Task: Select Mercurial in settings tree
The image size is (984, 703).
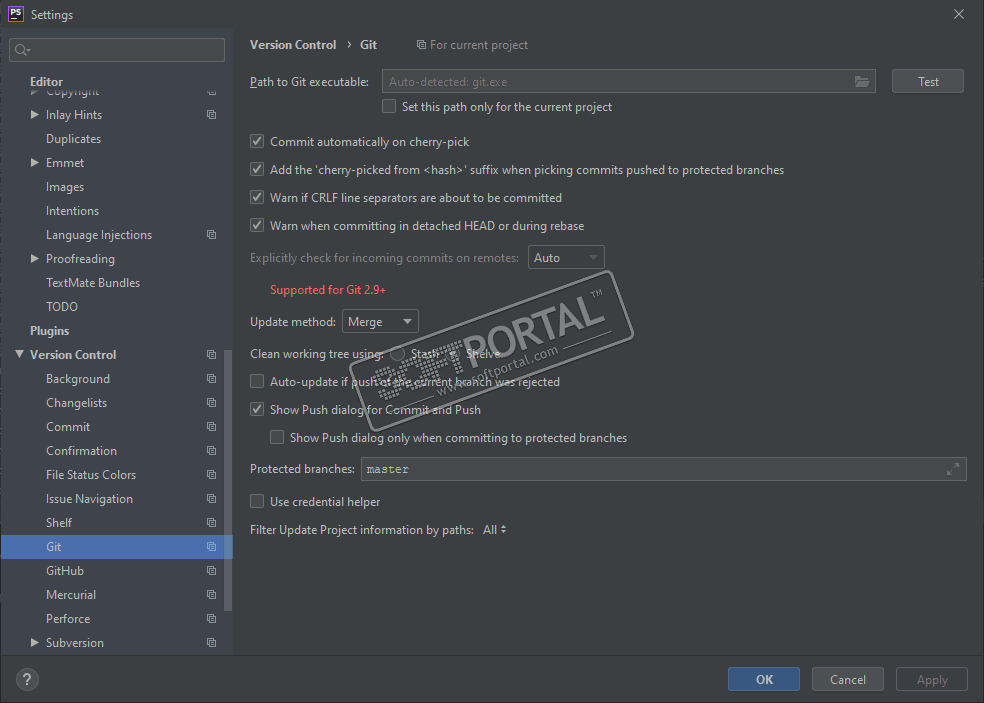Action: tap(71, 594)
